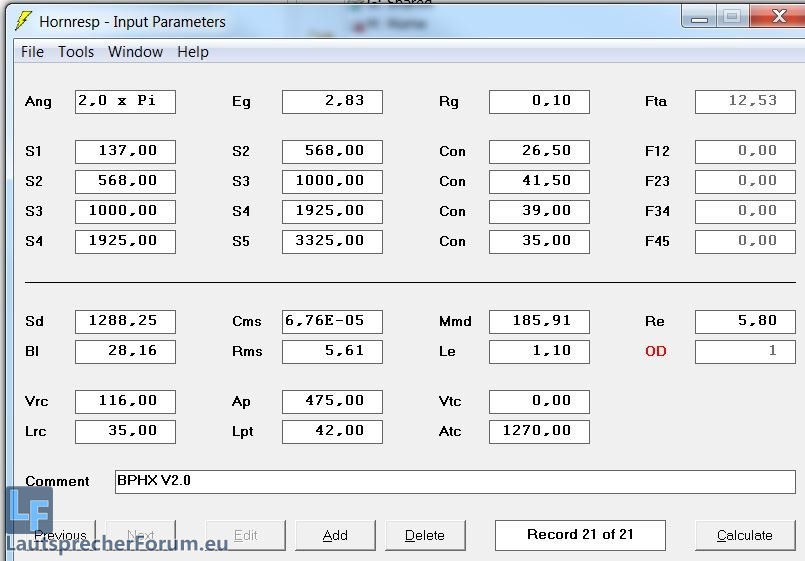This screenshot has width=805, height=561.
Task: Click the Eg value field
Action: pos(332,101)
